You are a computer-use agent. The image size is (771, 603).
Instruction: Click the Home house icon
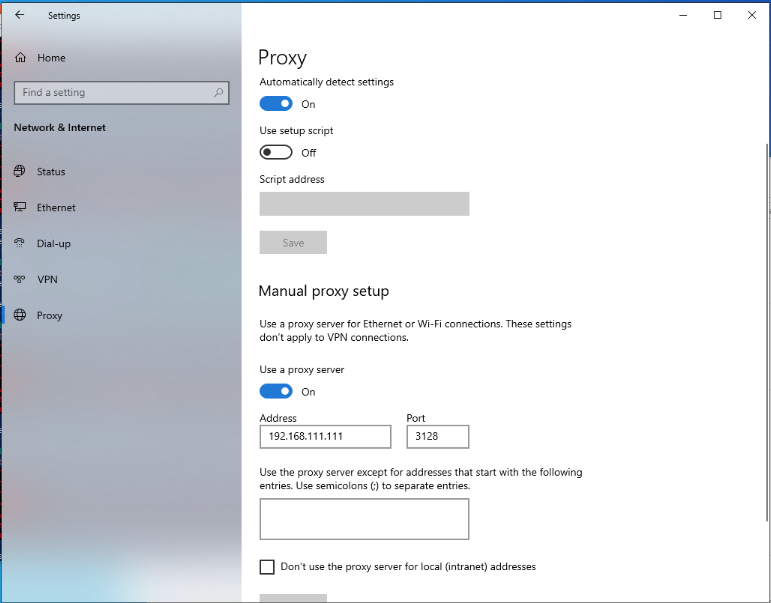pyautogui.click(x=20, y=58)
